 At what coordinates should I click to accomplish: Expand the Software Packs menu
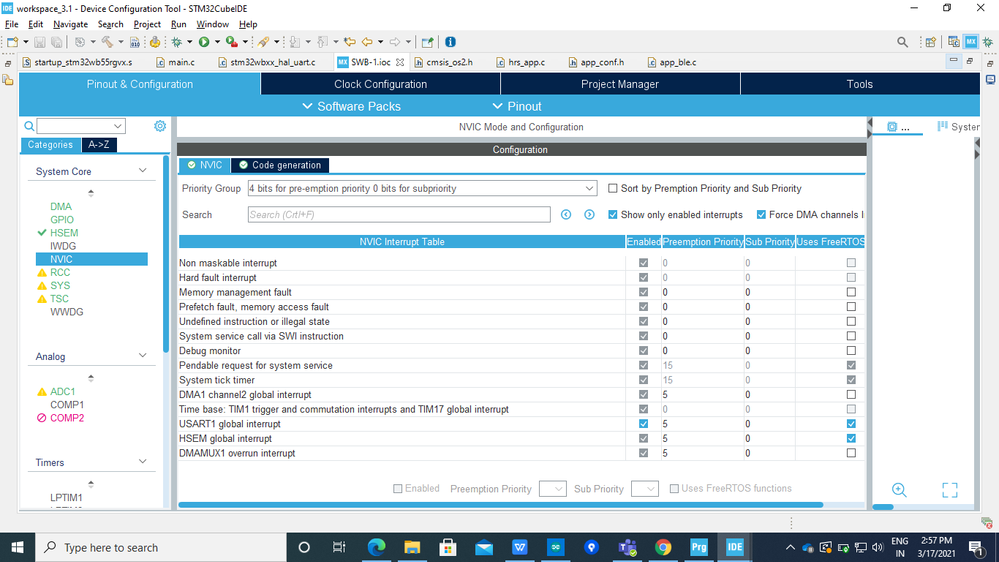tap(351, 106)
